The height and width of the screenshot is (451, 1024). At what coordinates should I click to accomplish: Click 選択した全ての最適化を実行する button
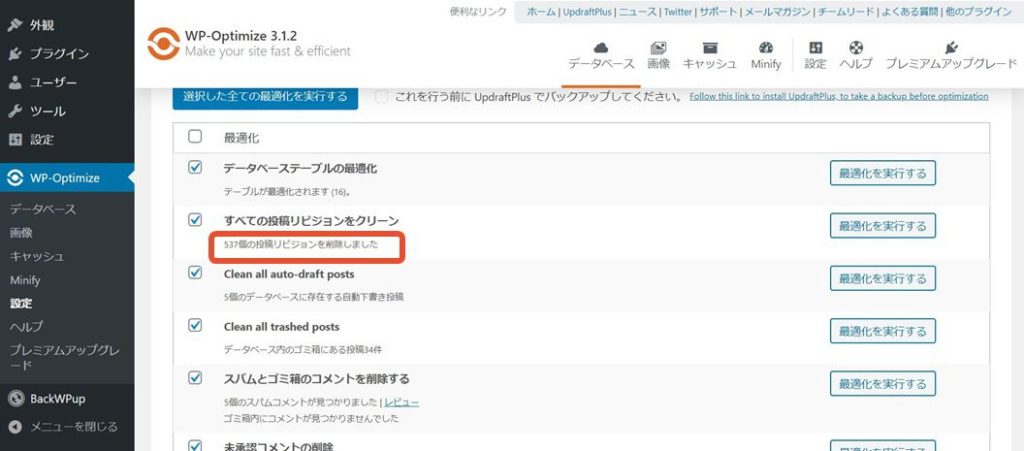coord(265,97)
